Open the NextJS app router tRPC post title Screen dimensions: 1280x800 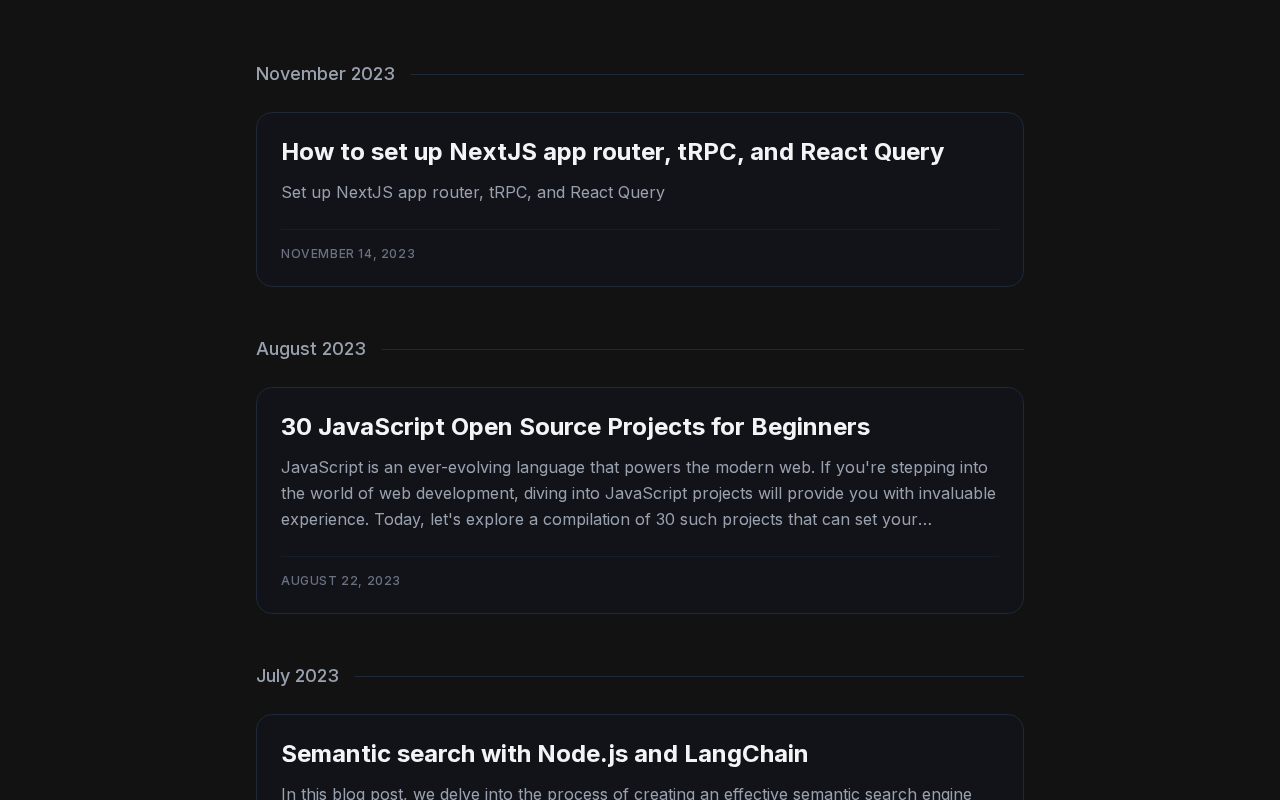point(612,152)
